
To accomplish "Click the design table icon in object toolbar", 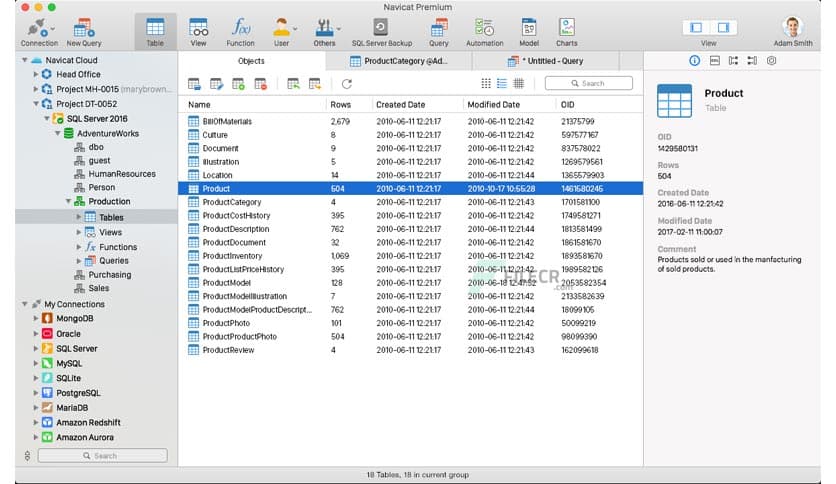I will click(x=216, y=84).
